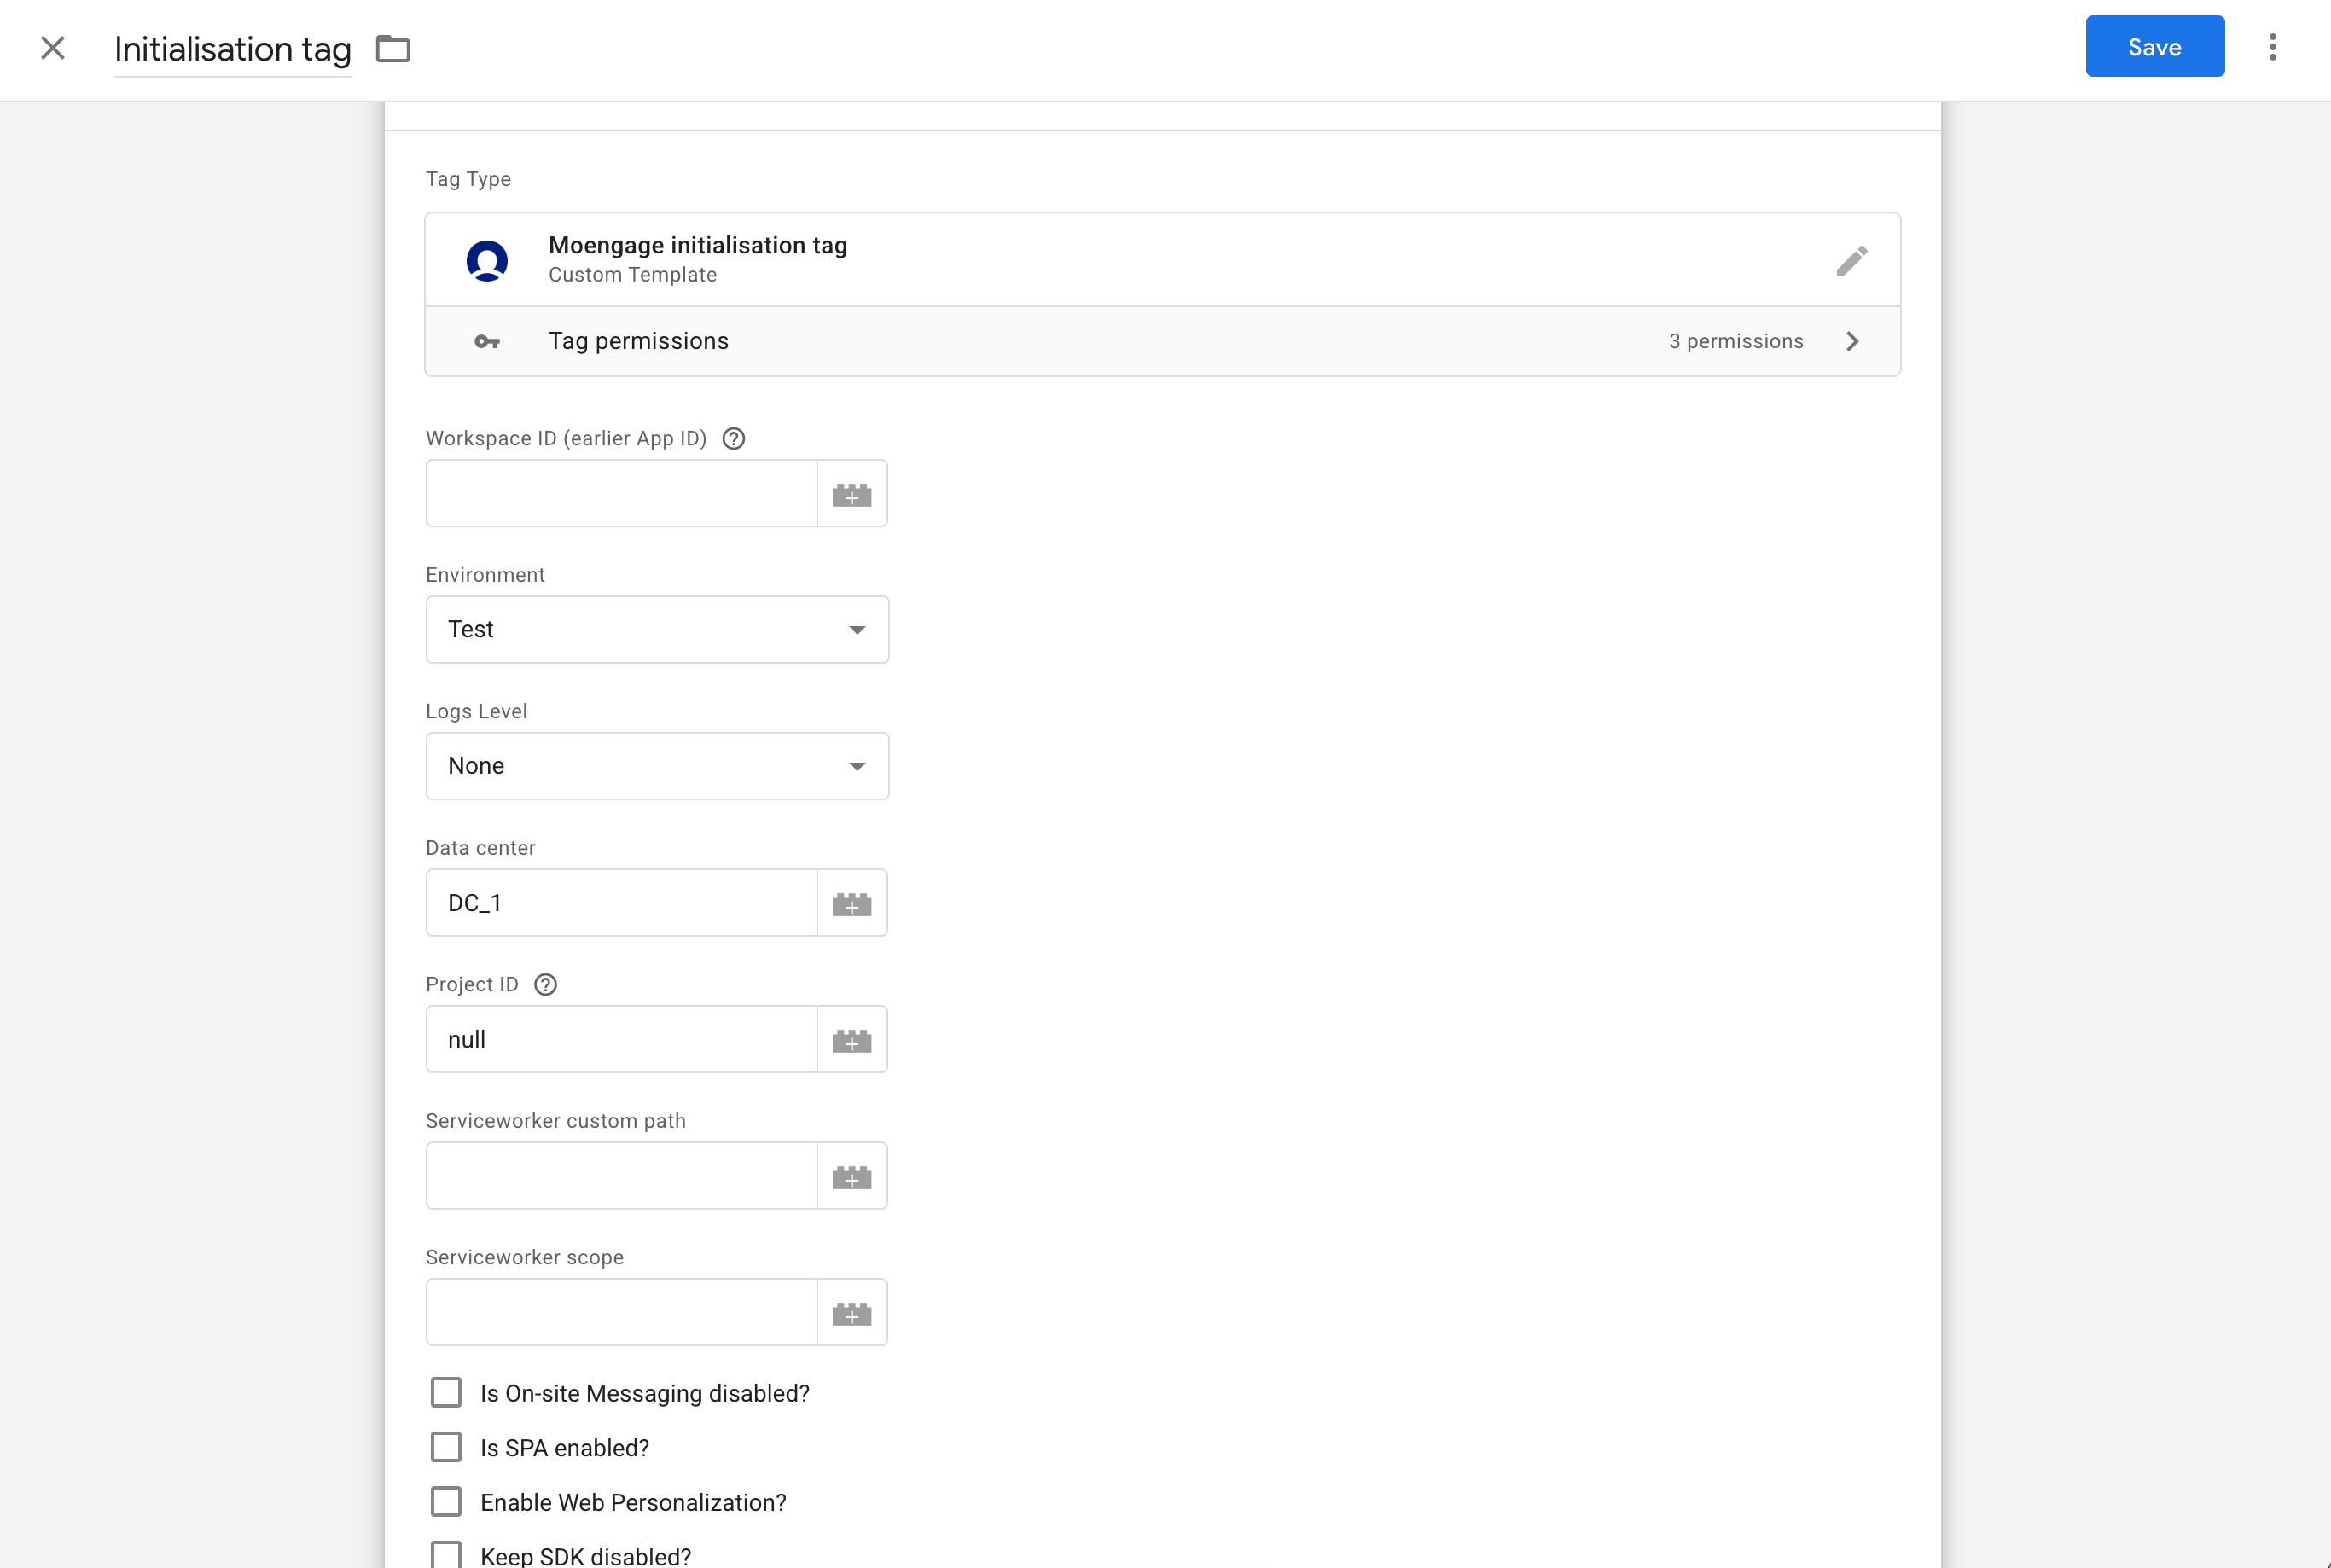The image size is (2331, 1568).
Task: Check Is On-site Messaging disabled
Action: 446,1393
